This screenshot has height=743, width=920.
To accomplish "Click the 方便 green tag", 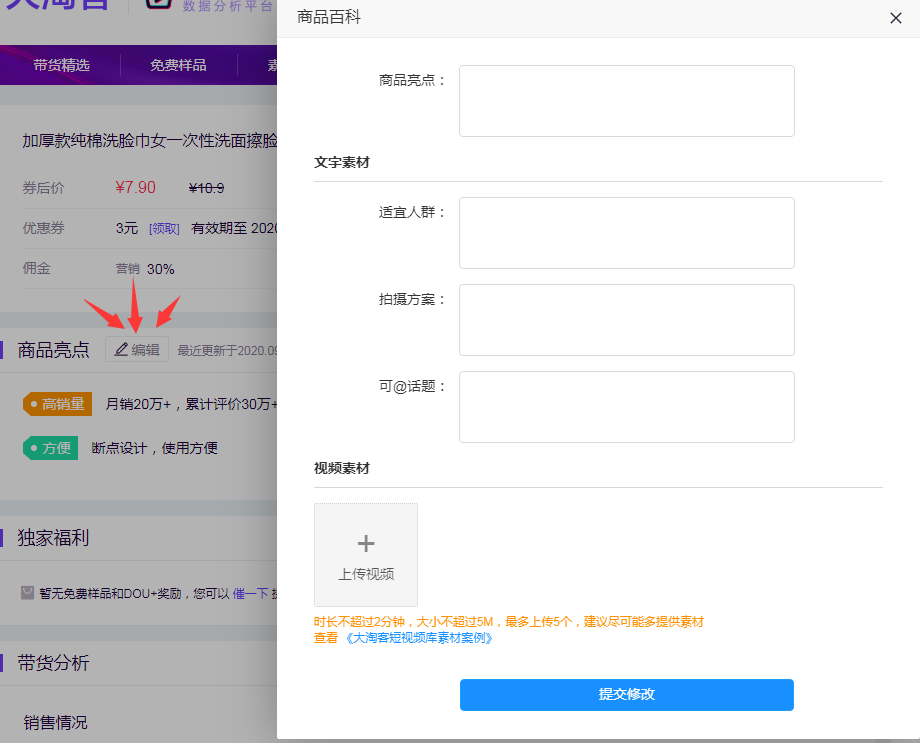I will [51, 448].
